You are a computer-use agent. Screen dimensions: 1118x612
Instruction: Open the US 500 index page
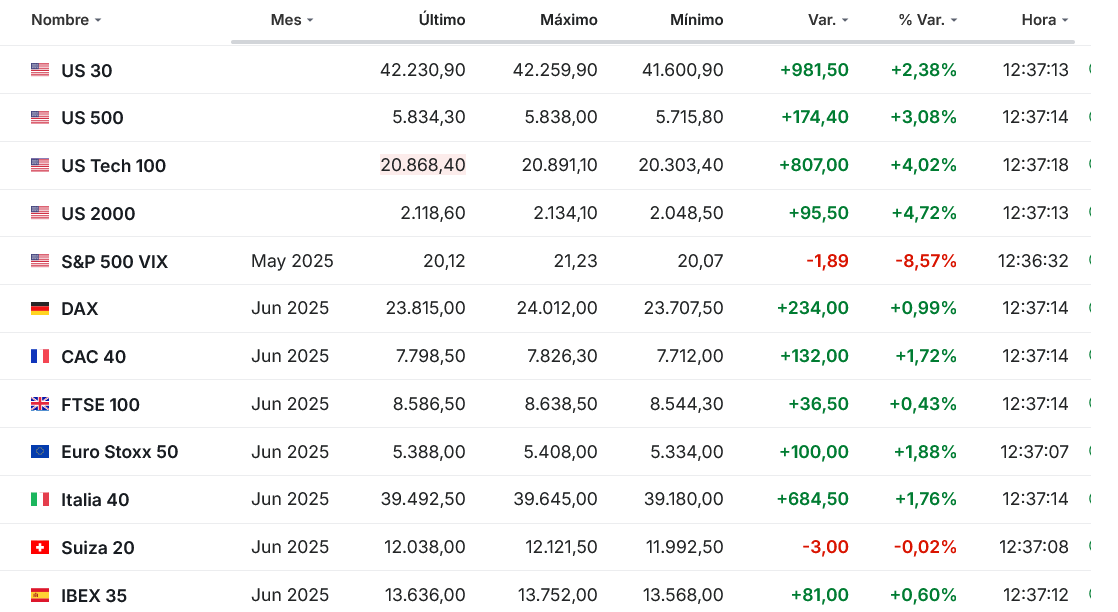tap(92, 118)
